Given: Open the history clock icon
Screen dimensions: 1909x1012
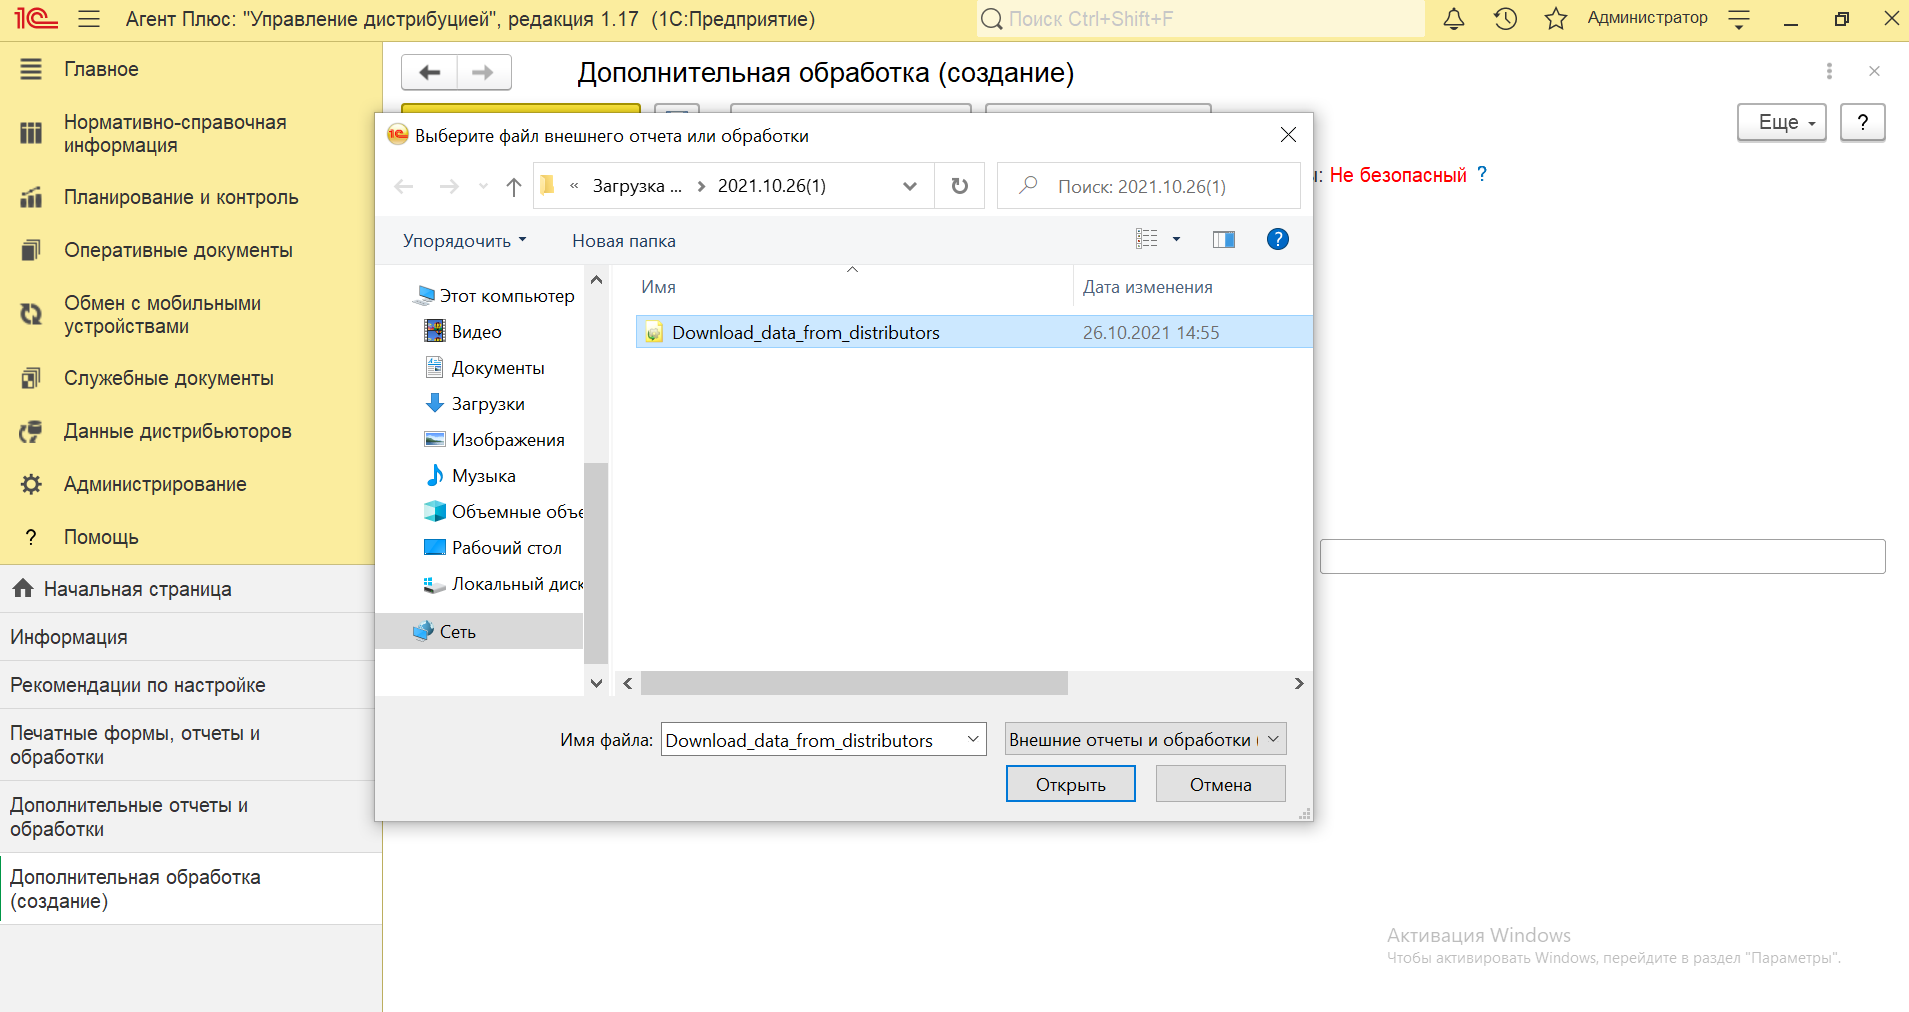Looking at the screenshot, I should (x=1505, y=19).
